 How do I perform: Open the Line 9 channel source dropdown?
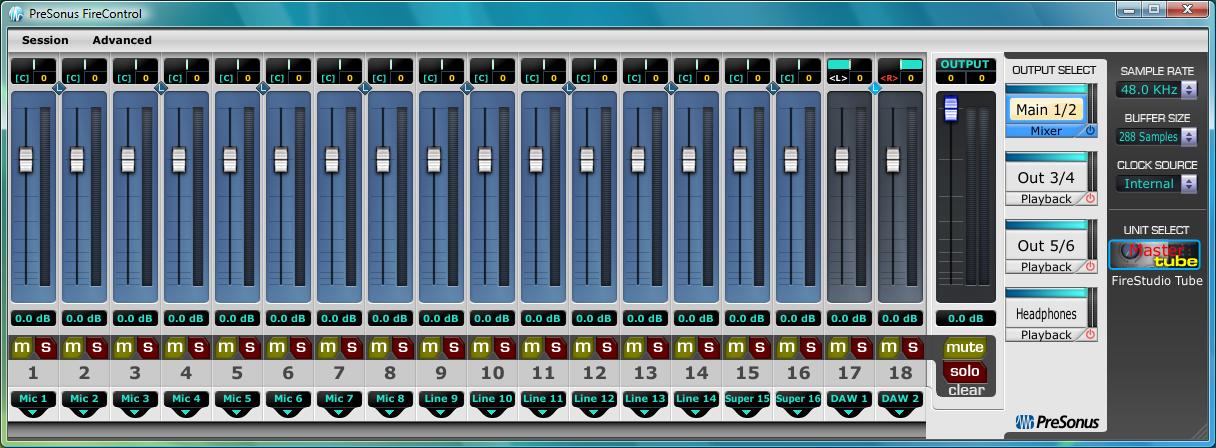point(441,403)
